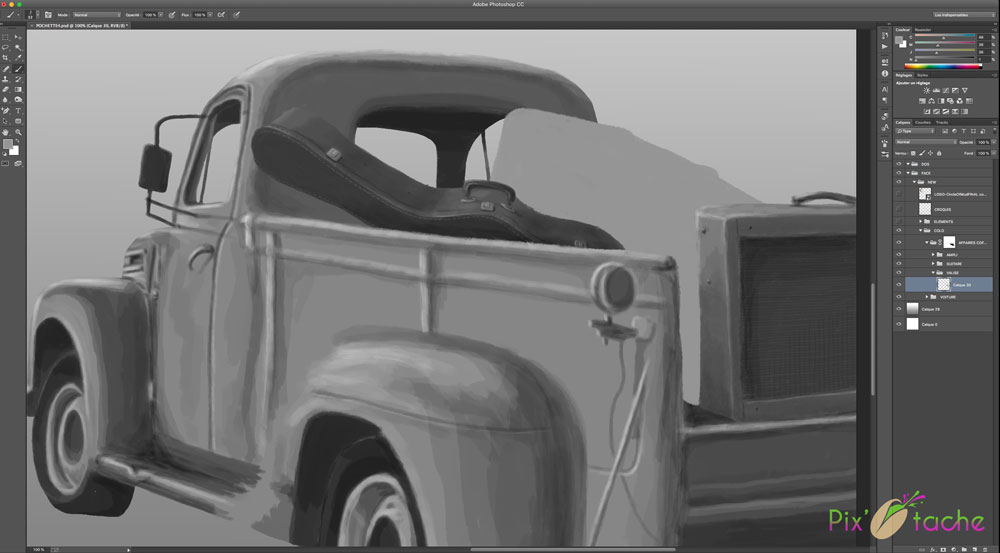Select the Lasso tool
Viewport: 1000px width, 553px height.
[x=6, y=47]
